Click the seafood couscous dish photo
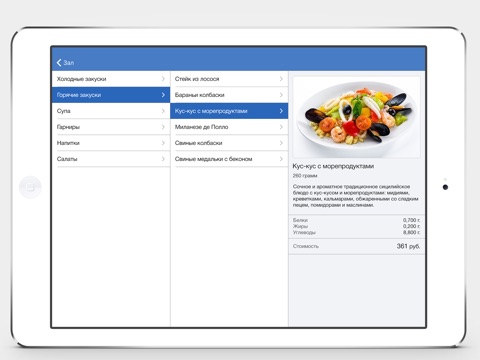Screen dimensions: 480x360 click(x=357, y=117)
